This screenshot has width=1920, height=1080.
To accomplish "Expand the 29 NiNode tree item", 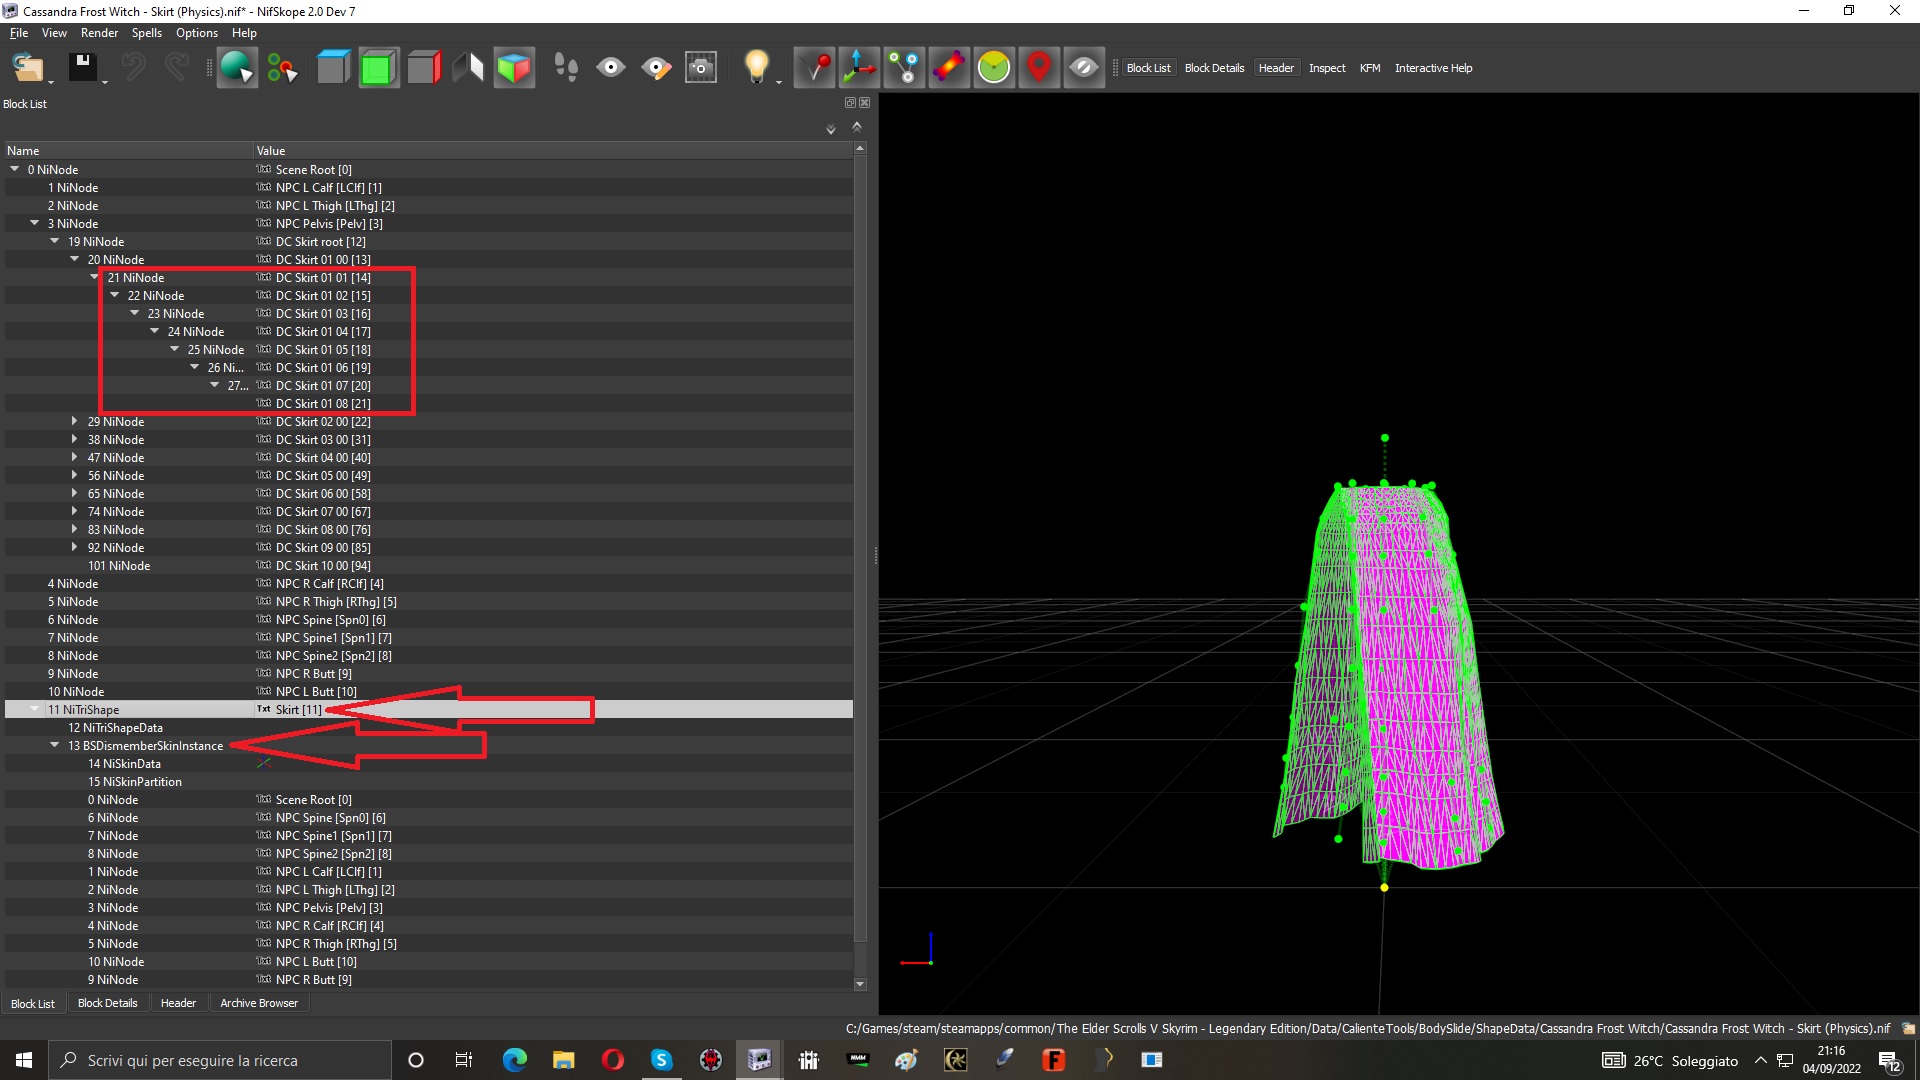I will [x=74, y=422].
